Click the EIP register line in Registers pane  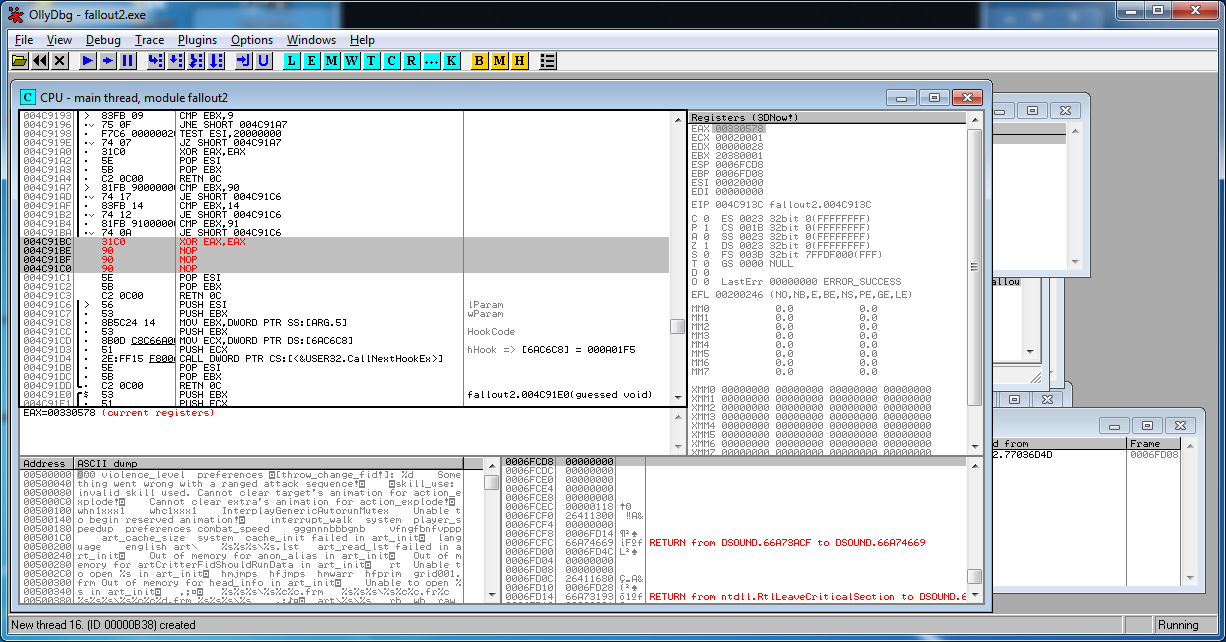781,205
